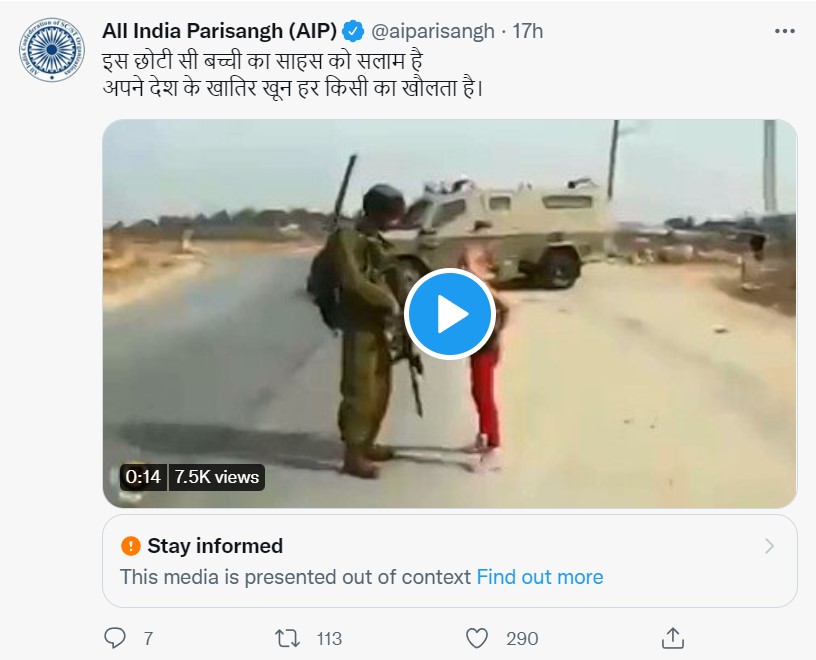Click the blue verified badge
Viewport: 816px width, 660px height.
[353, 31]
